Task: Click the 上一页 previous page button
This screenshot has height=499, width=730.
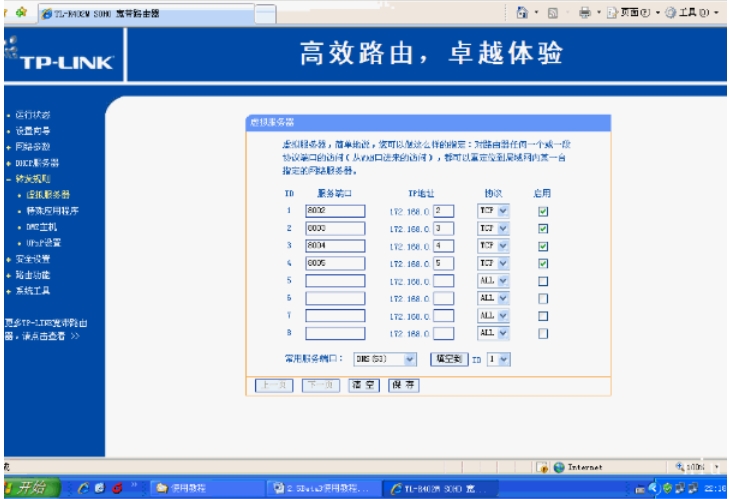Action: [274, 385]
